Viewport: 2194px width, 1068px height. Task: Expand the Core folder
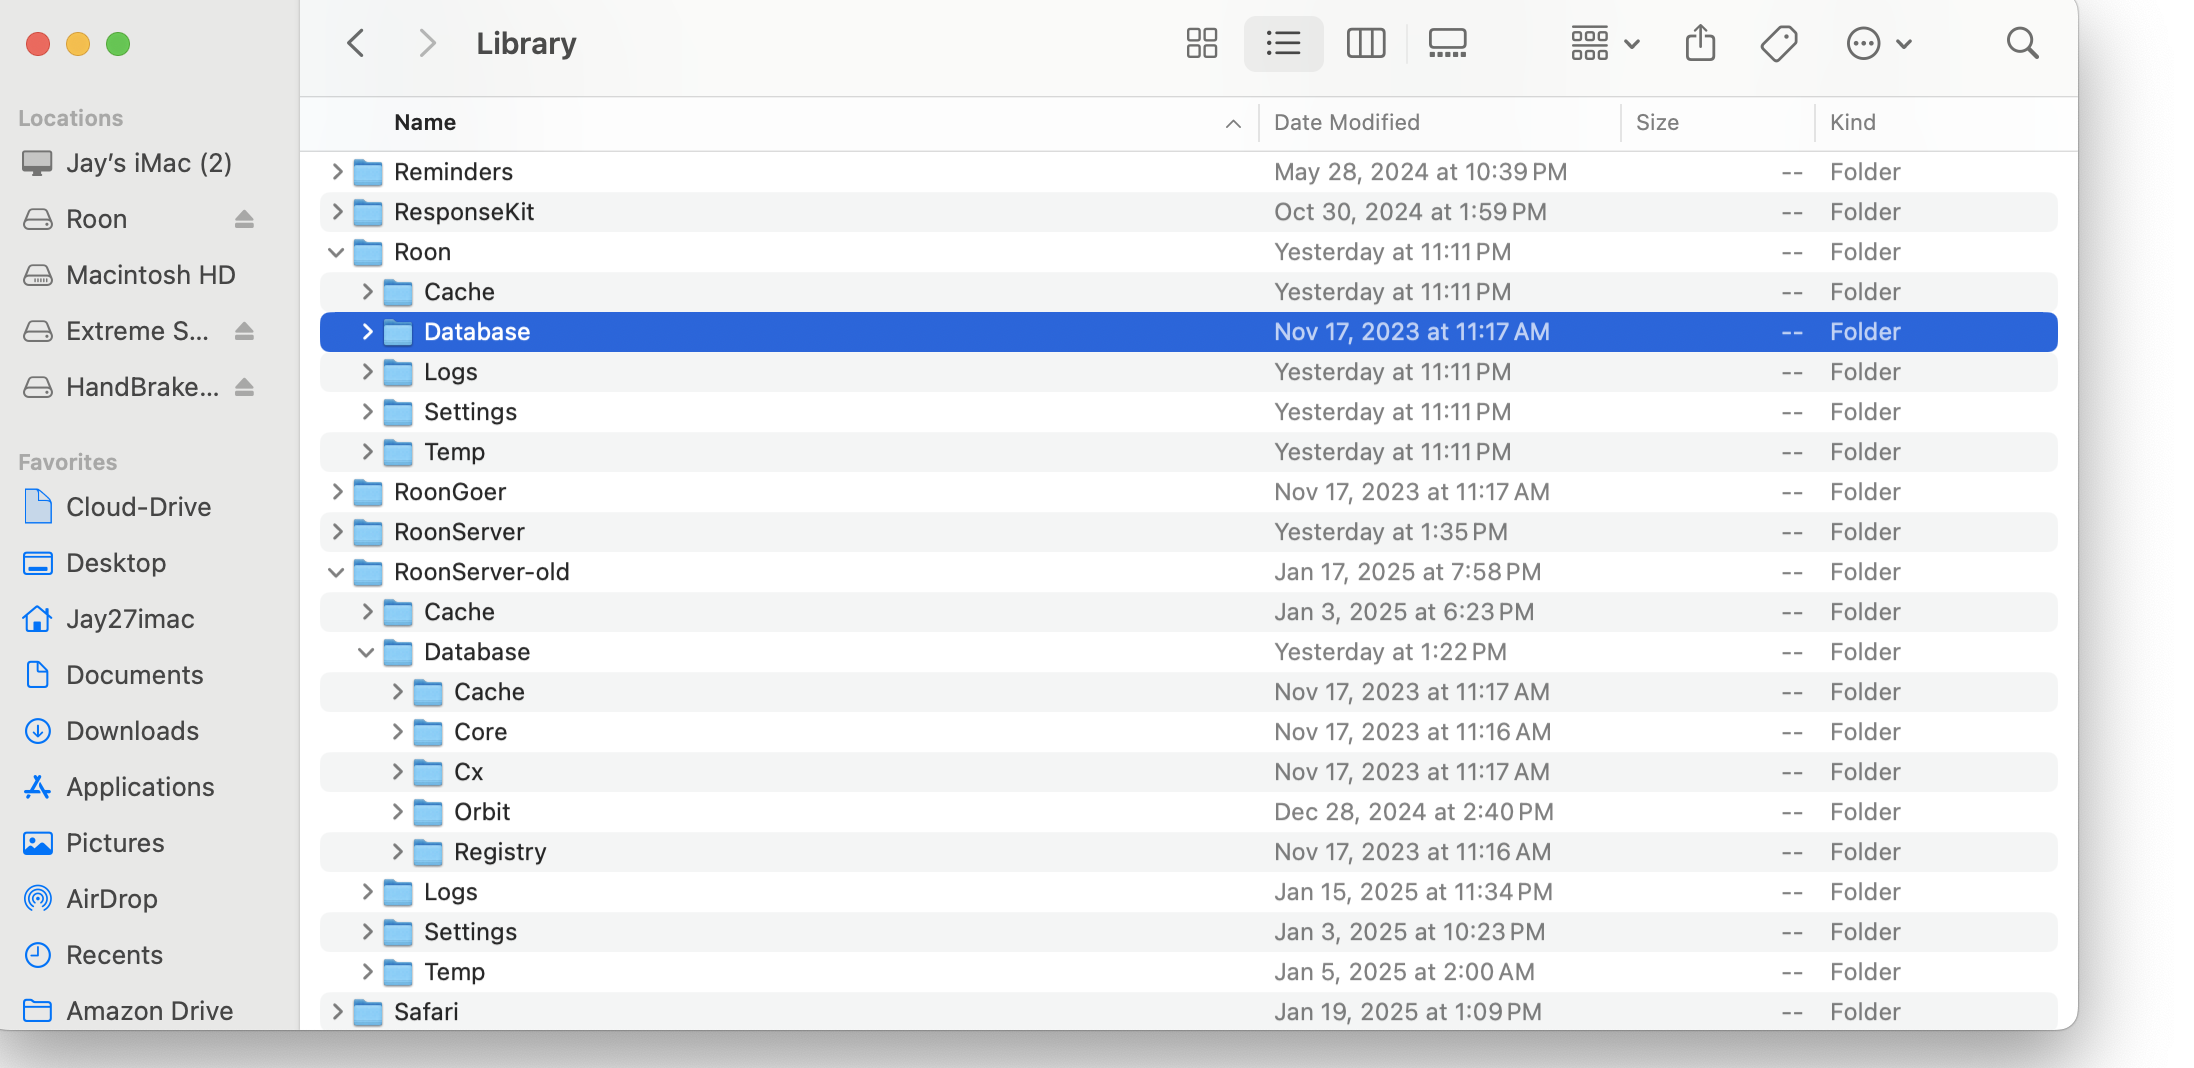click(397, 732)
